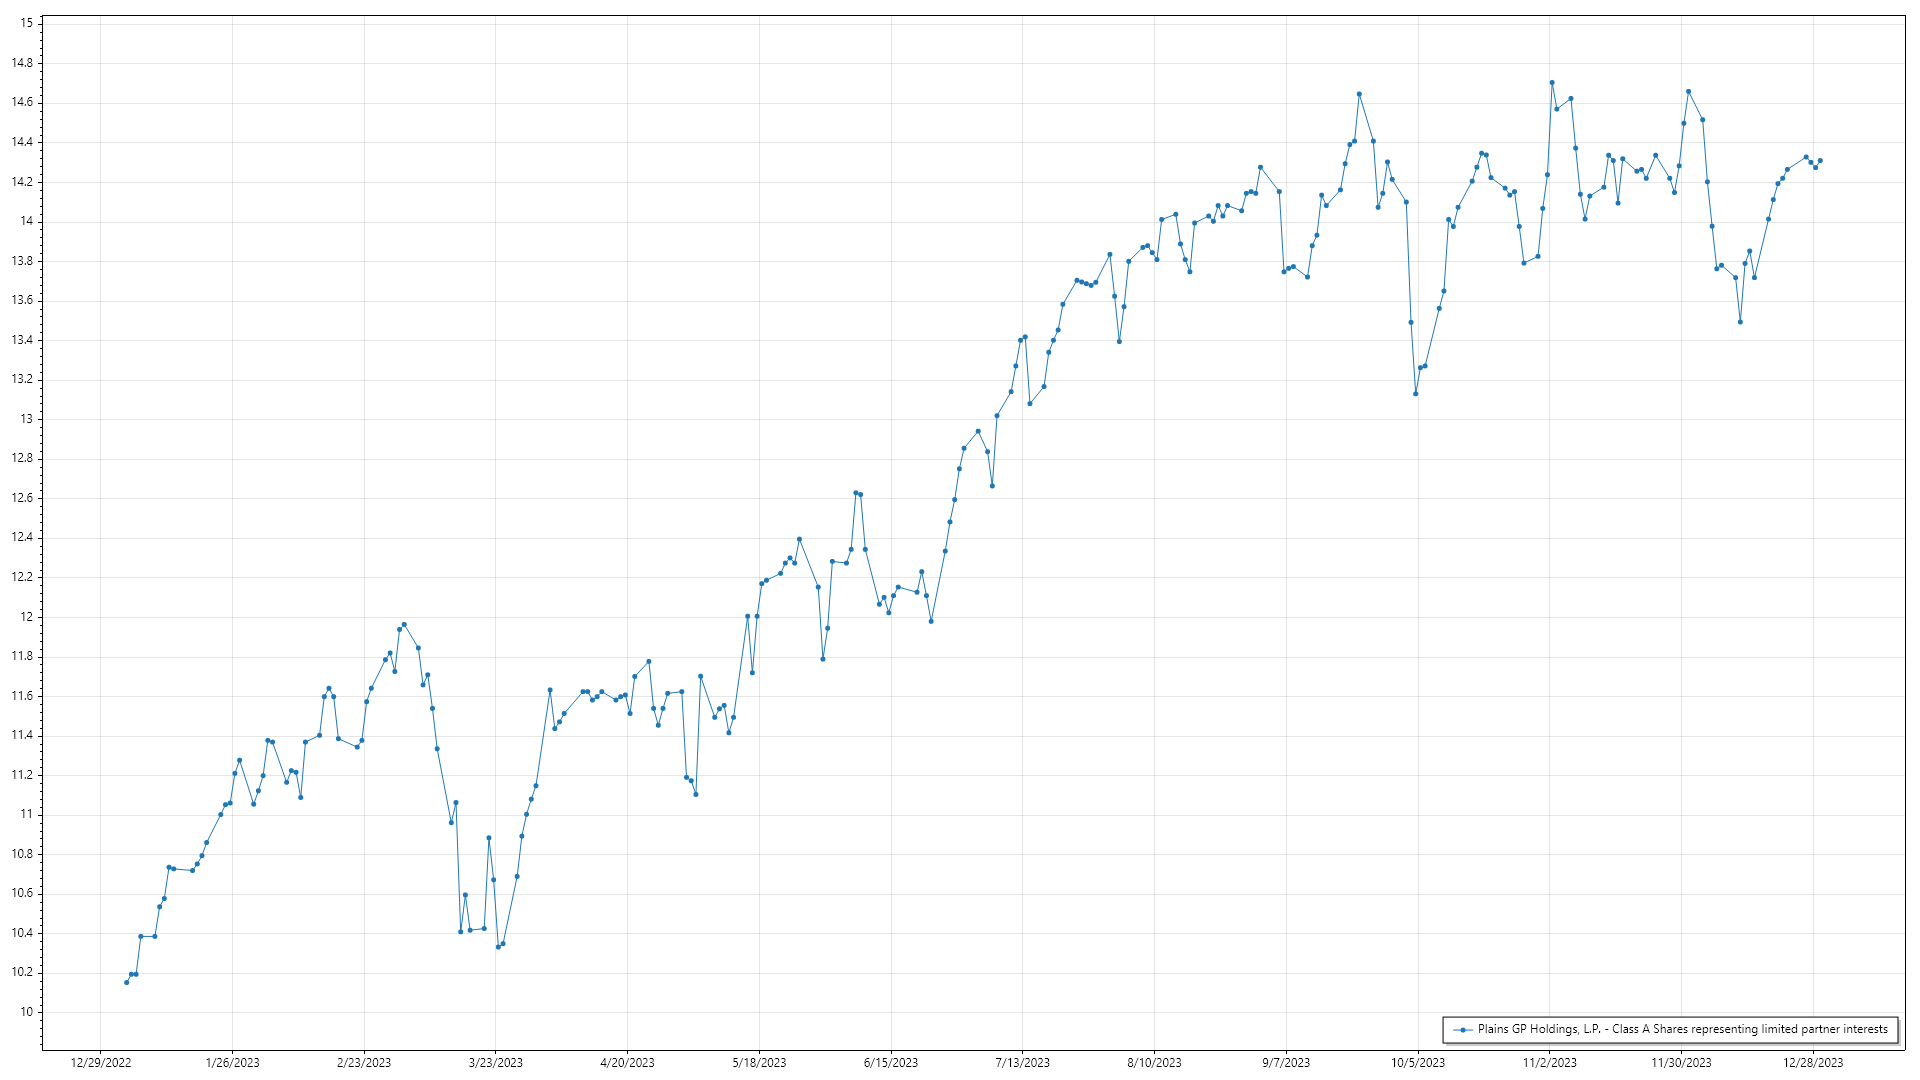Click the 12/29/2022 x-axis date label
Screen dimensions: 1920x1080
point(101,1062)
